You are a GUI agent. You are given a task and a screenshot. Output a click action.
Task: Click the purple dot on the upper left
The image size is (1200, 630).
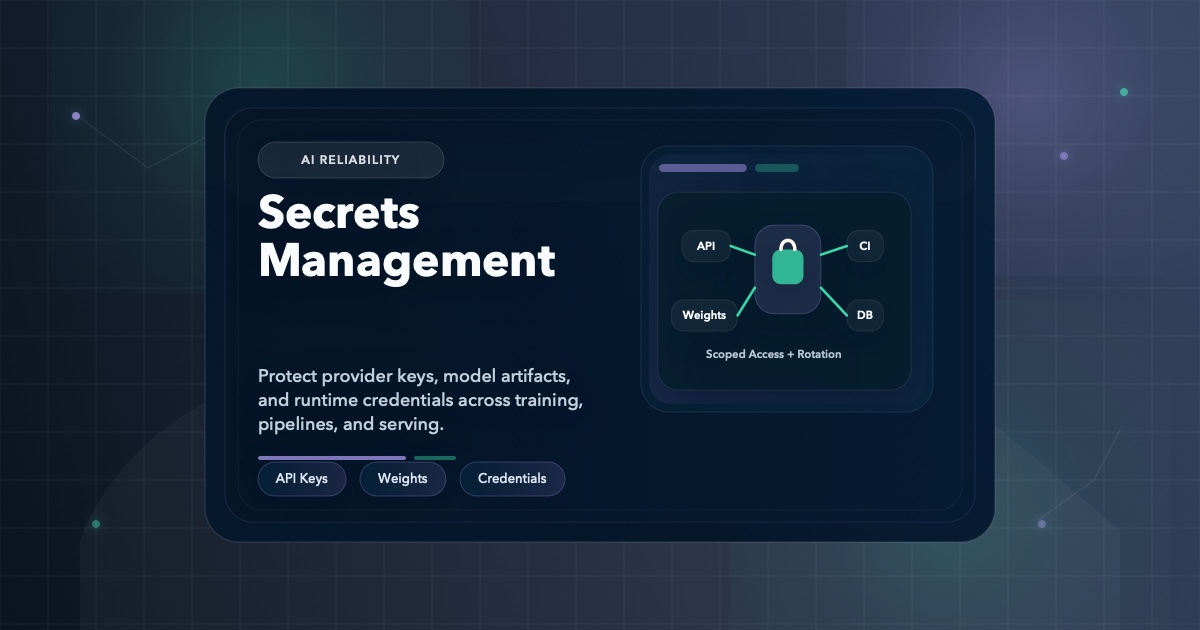76,115
